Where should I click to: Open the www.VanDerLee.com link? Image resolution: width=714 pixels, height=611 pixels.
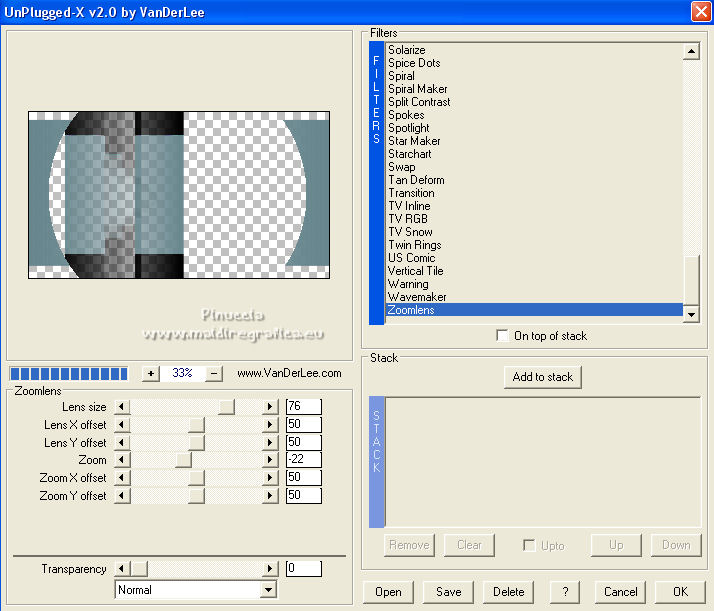coord(289,373)
